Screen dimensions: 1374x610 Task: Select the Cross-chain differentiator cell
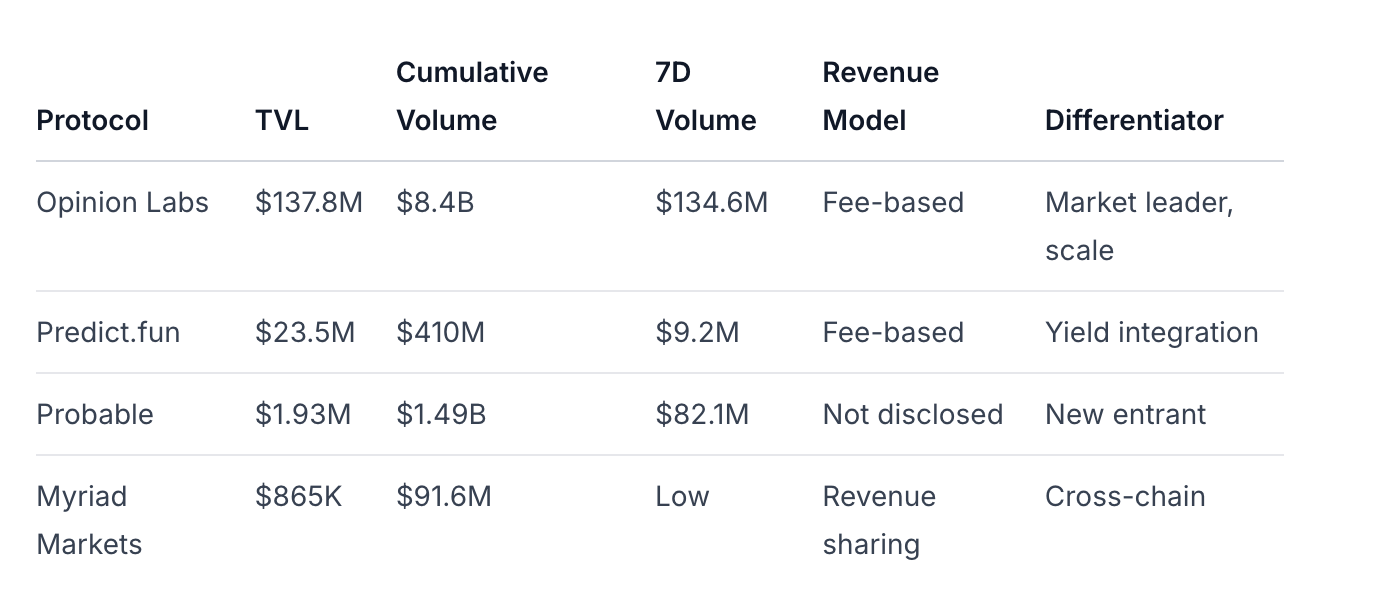1125,497
